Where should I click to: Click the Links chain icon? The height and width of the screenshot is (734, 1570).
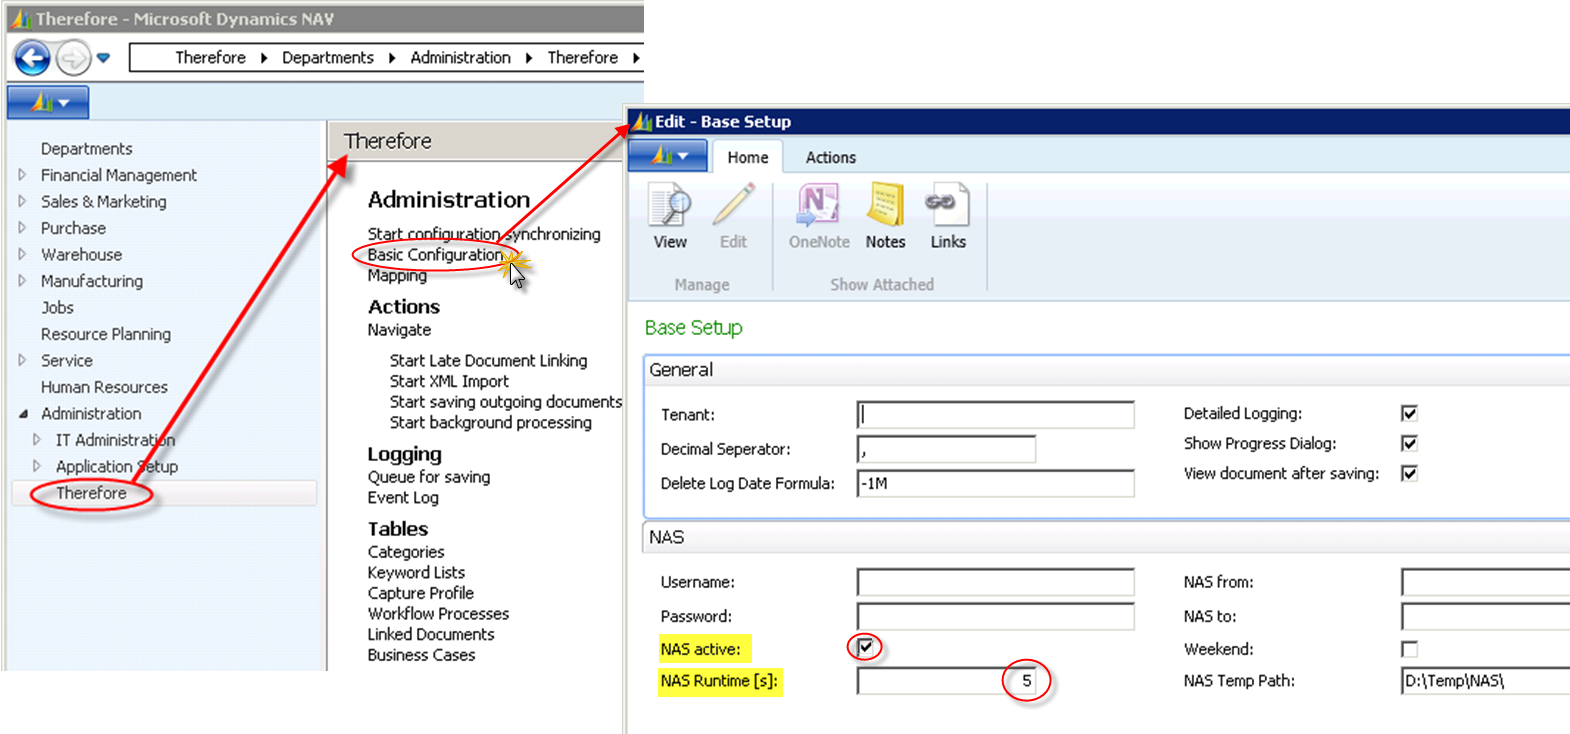(947, 207)
